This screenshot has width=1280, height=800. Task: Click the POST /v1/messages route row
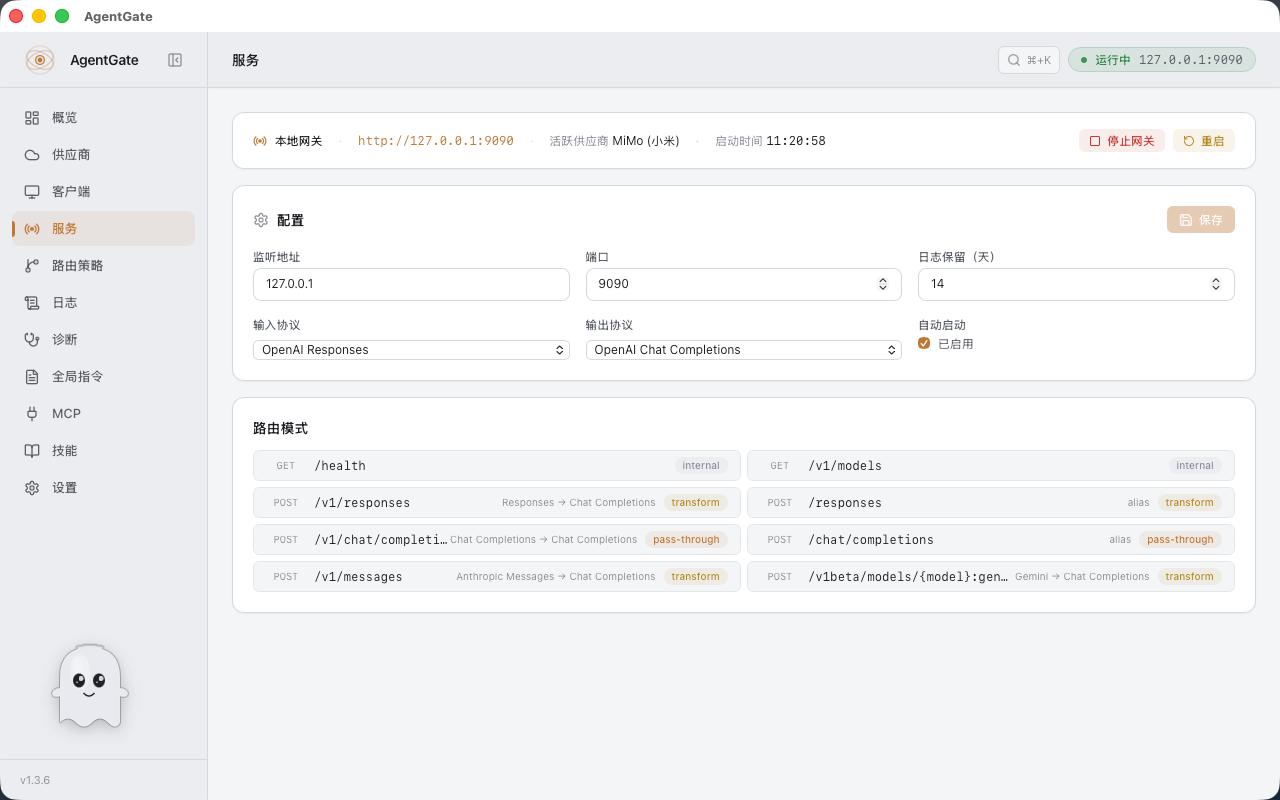(497, 577)
